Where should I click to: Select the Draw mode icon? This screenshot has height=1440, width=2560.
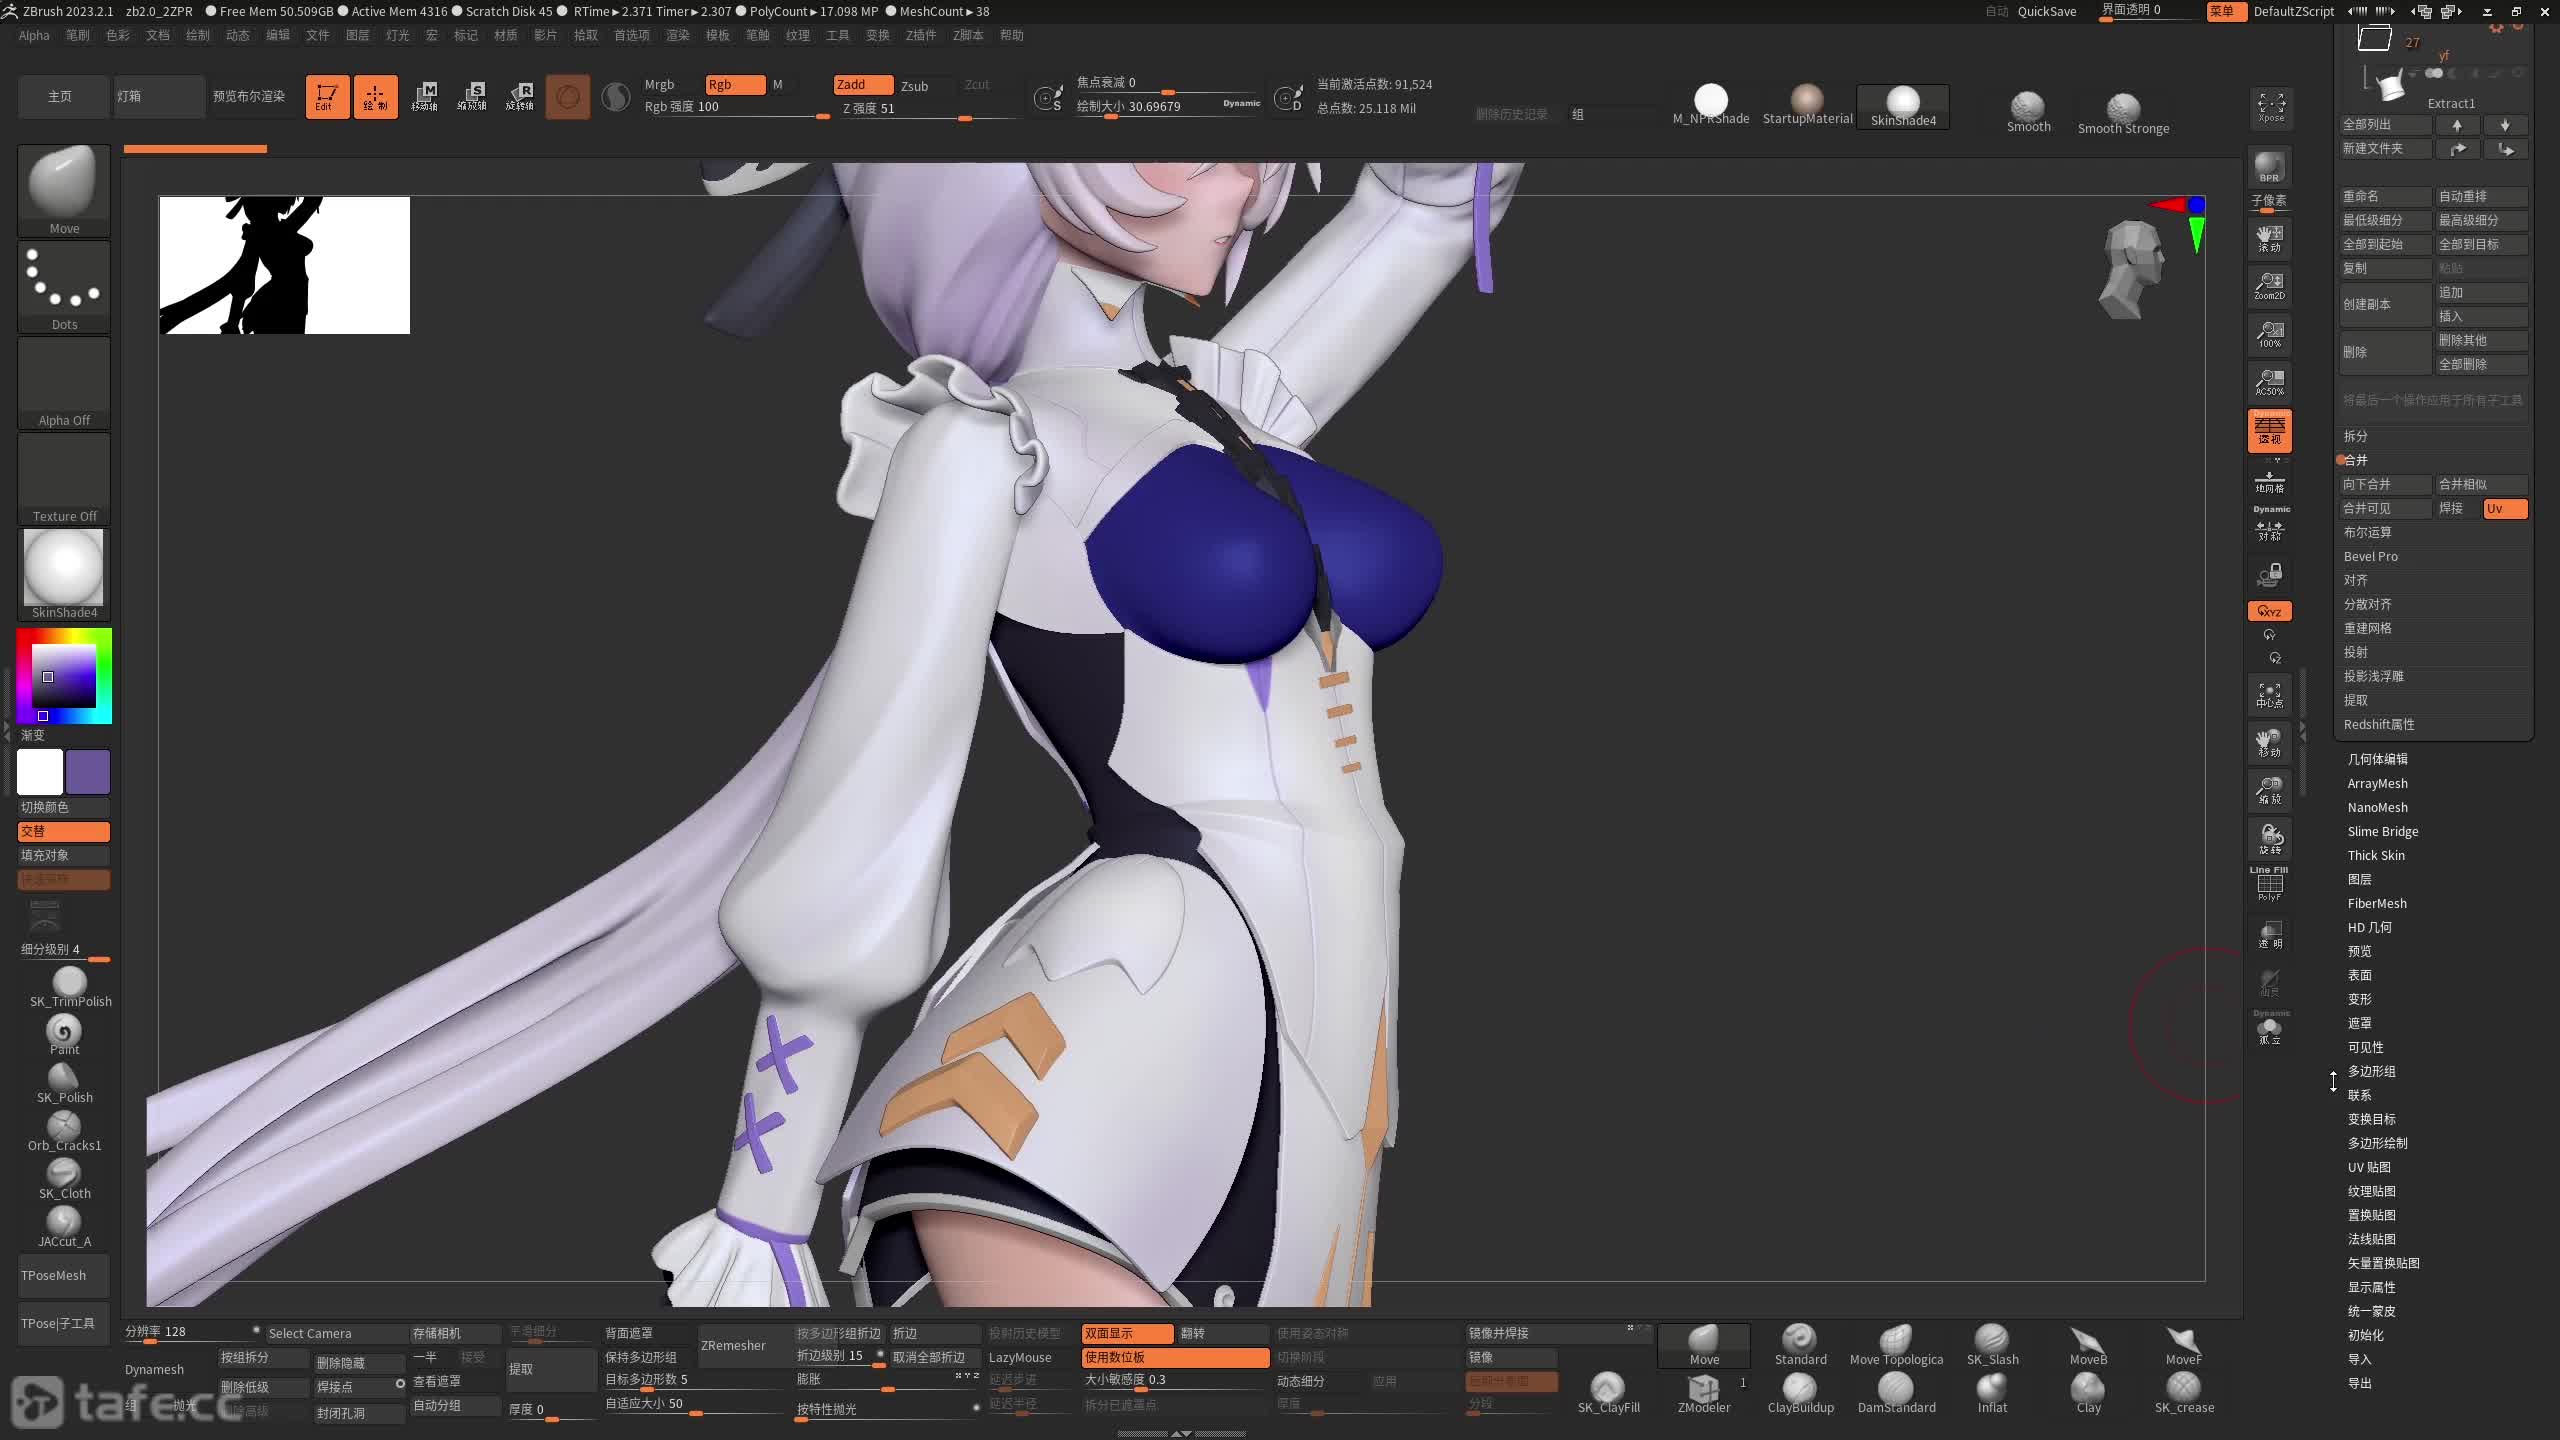pos(375,97)
